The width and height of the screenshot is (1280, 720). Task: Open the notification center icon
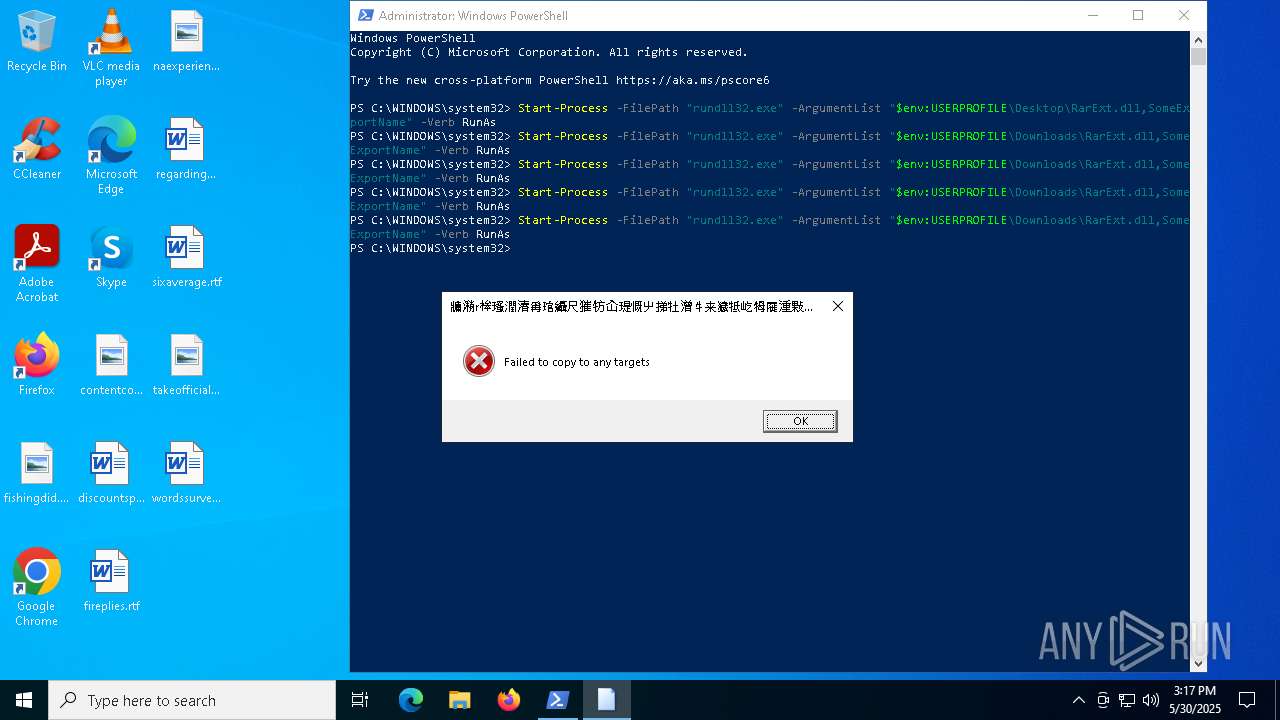coord(1247,700)
